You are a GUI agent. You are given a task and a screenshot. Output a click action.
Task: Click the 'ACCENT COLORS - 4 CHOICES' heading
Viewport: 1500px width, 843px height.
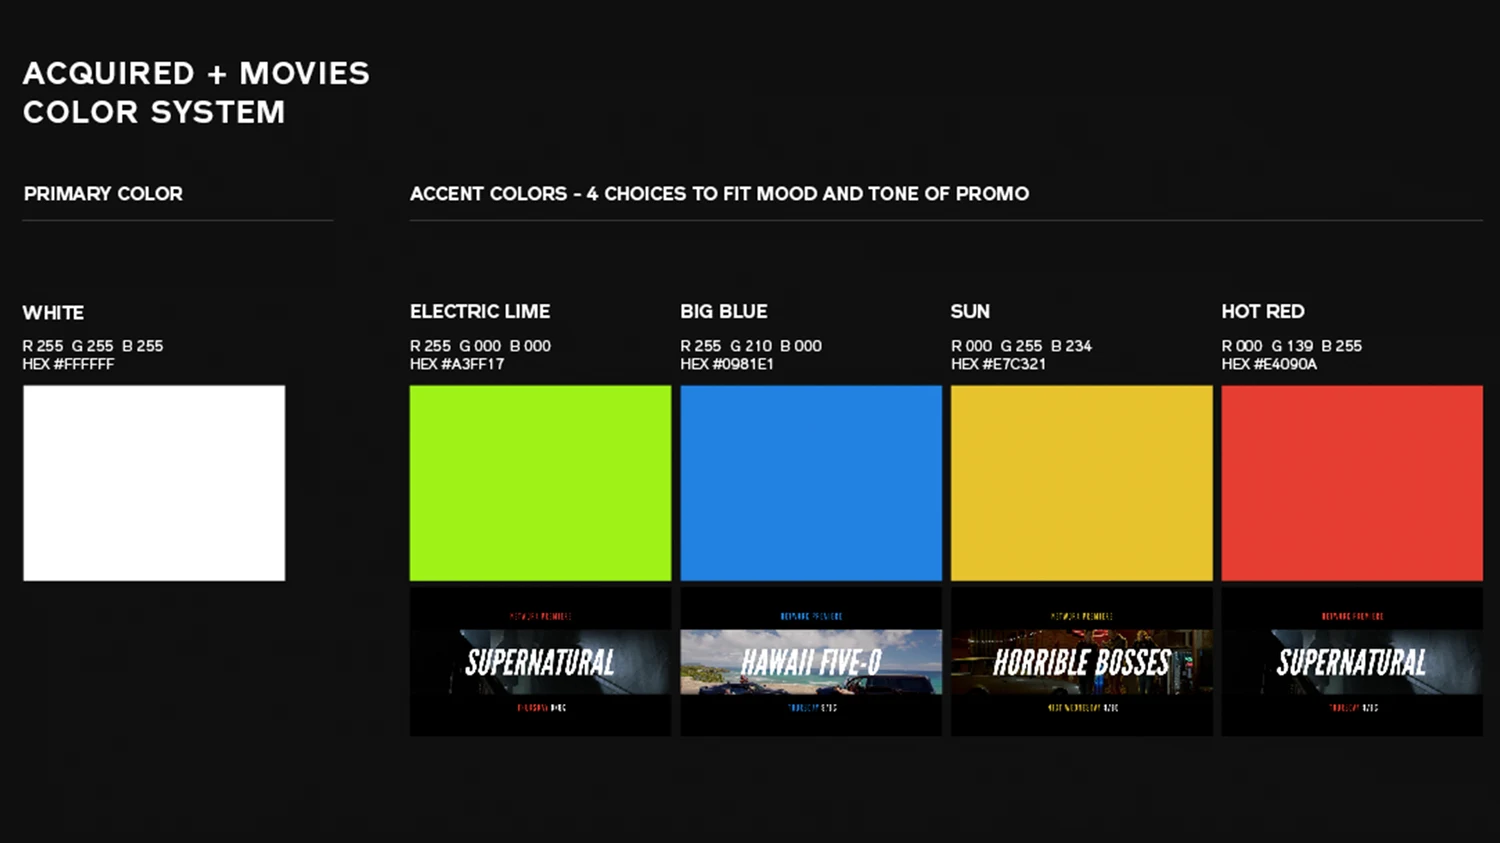point(719,194)
